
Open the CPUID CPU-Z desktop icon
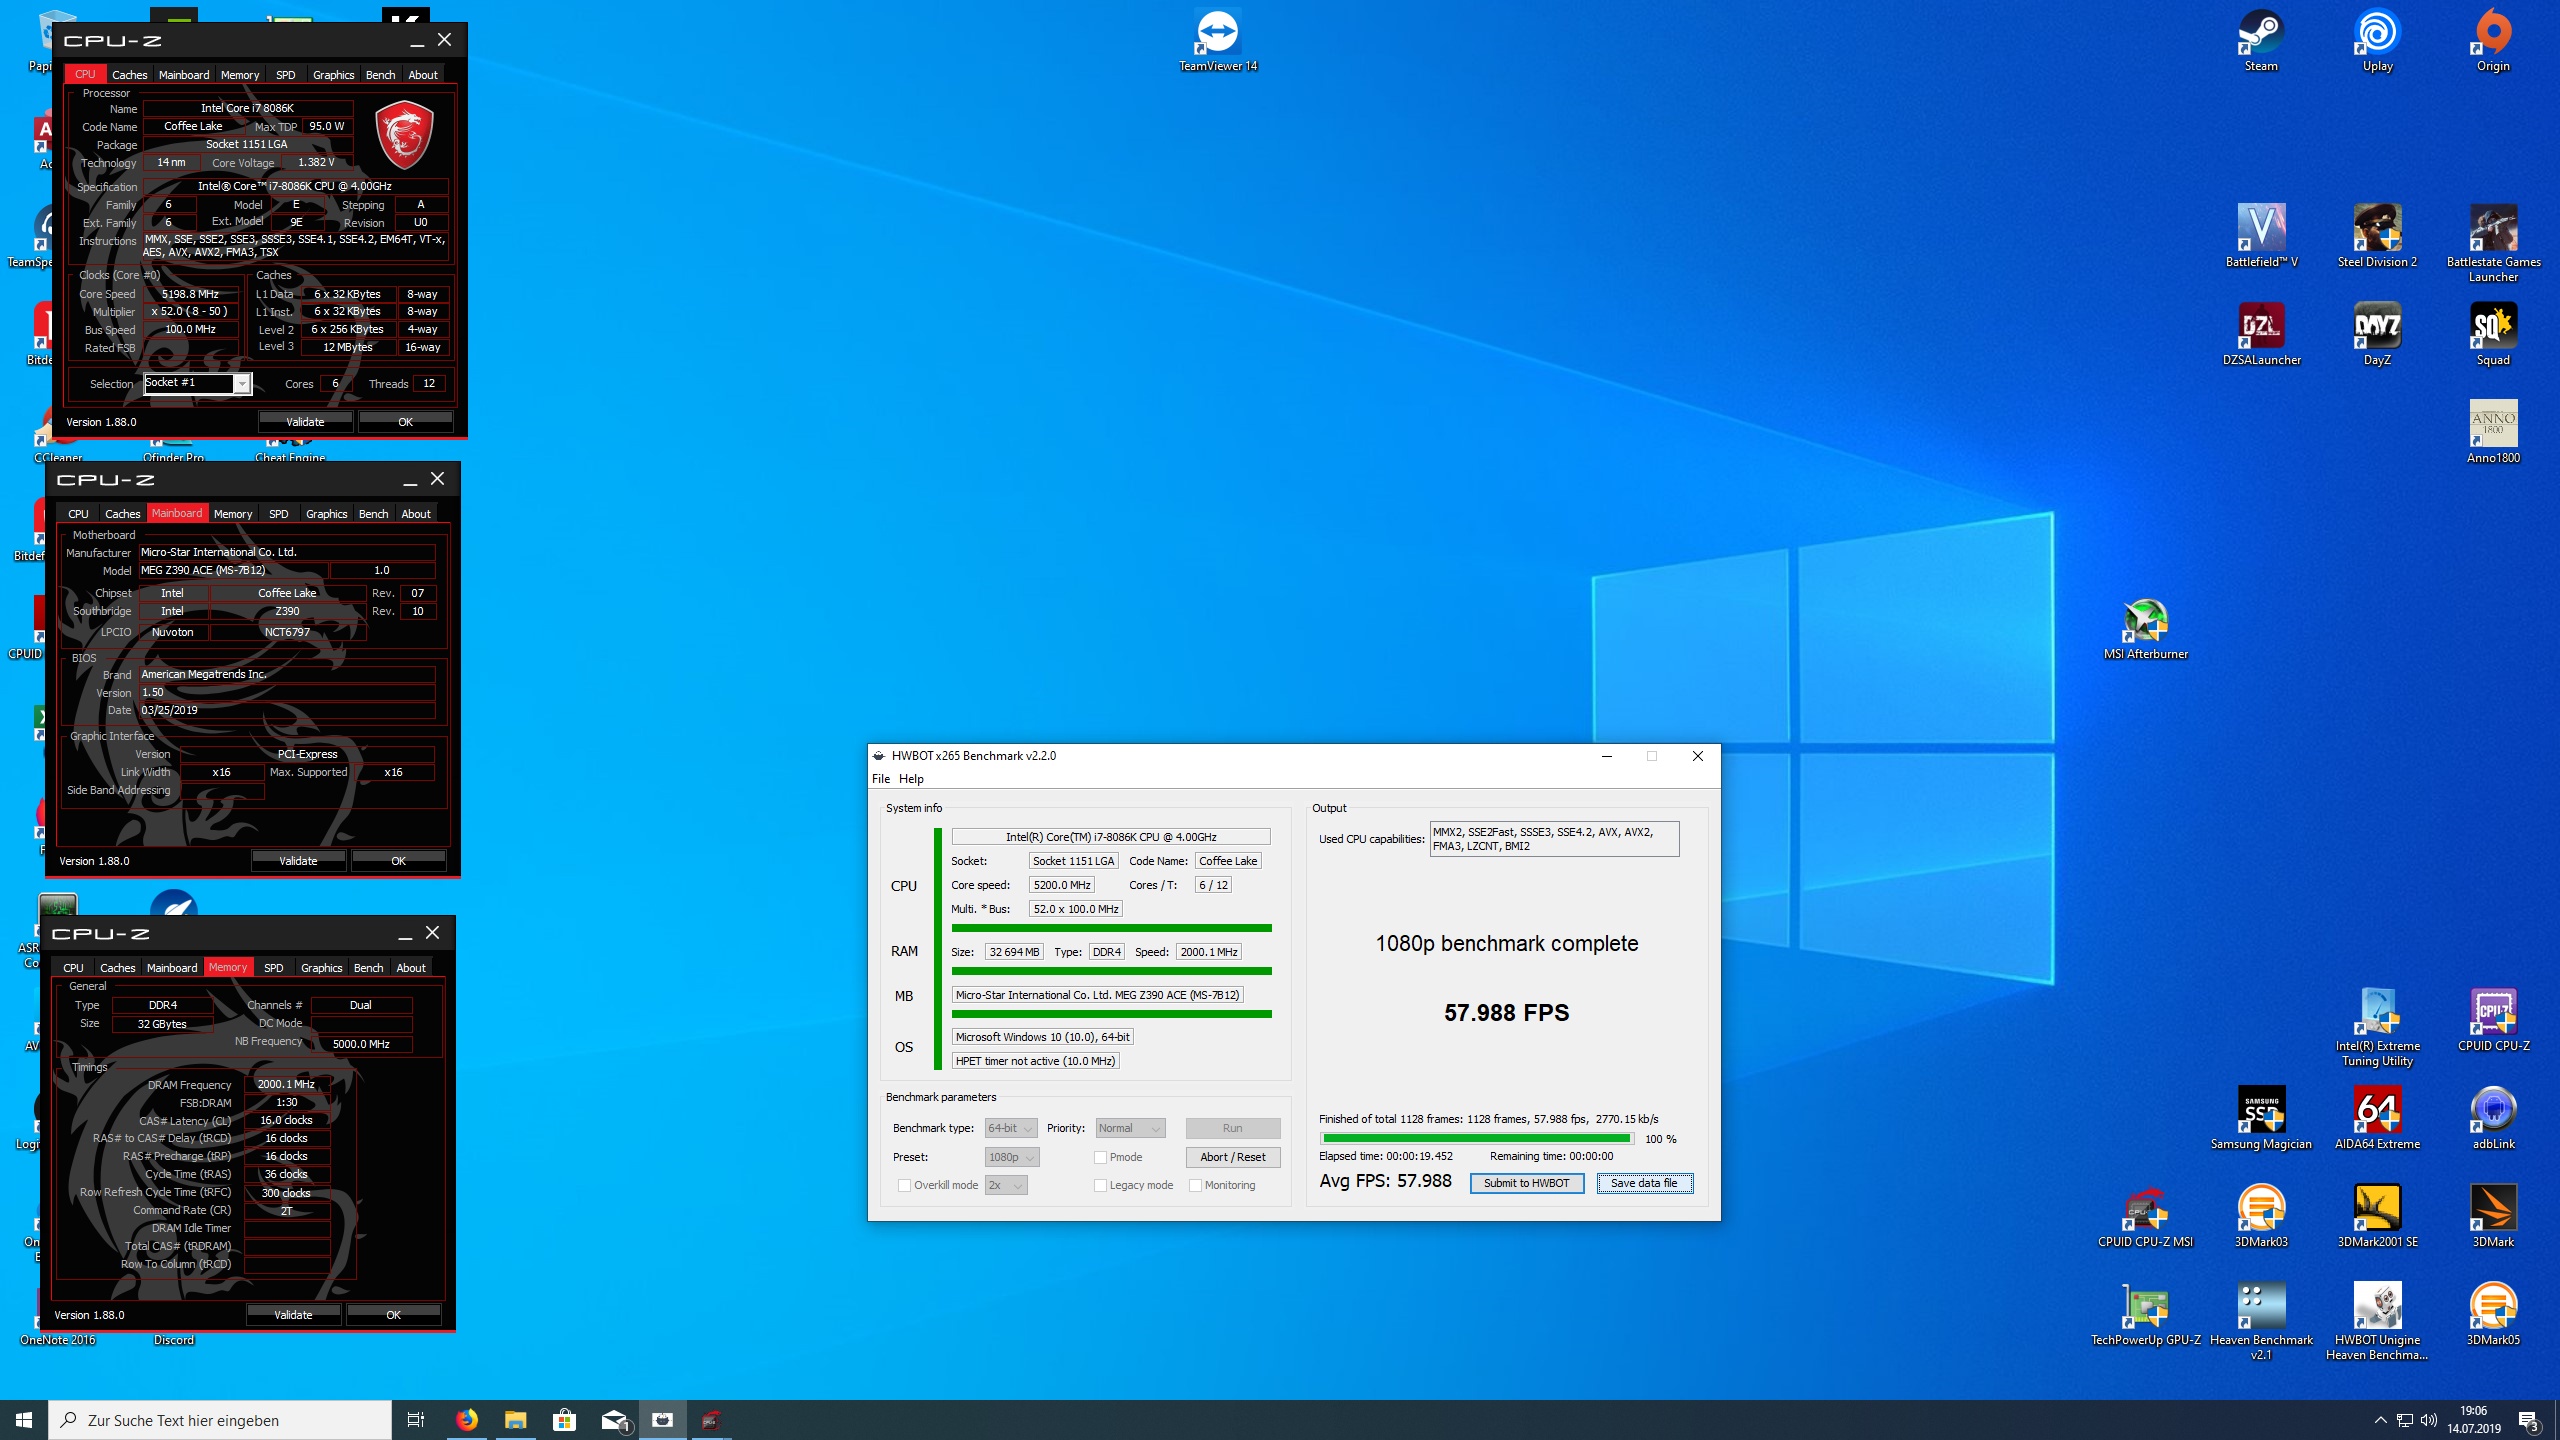[x=2493, y=1020]
